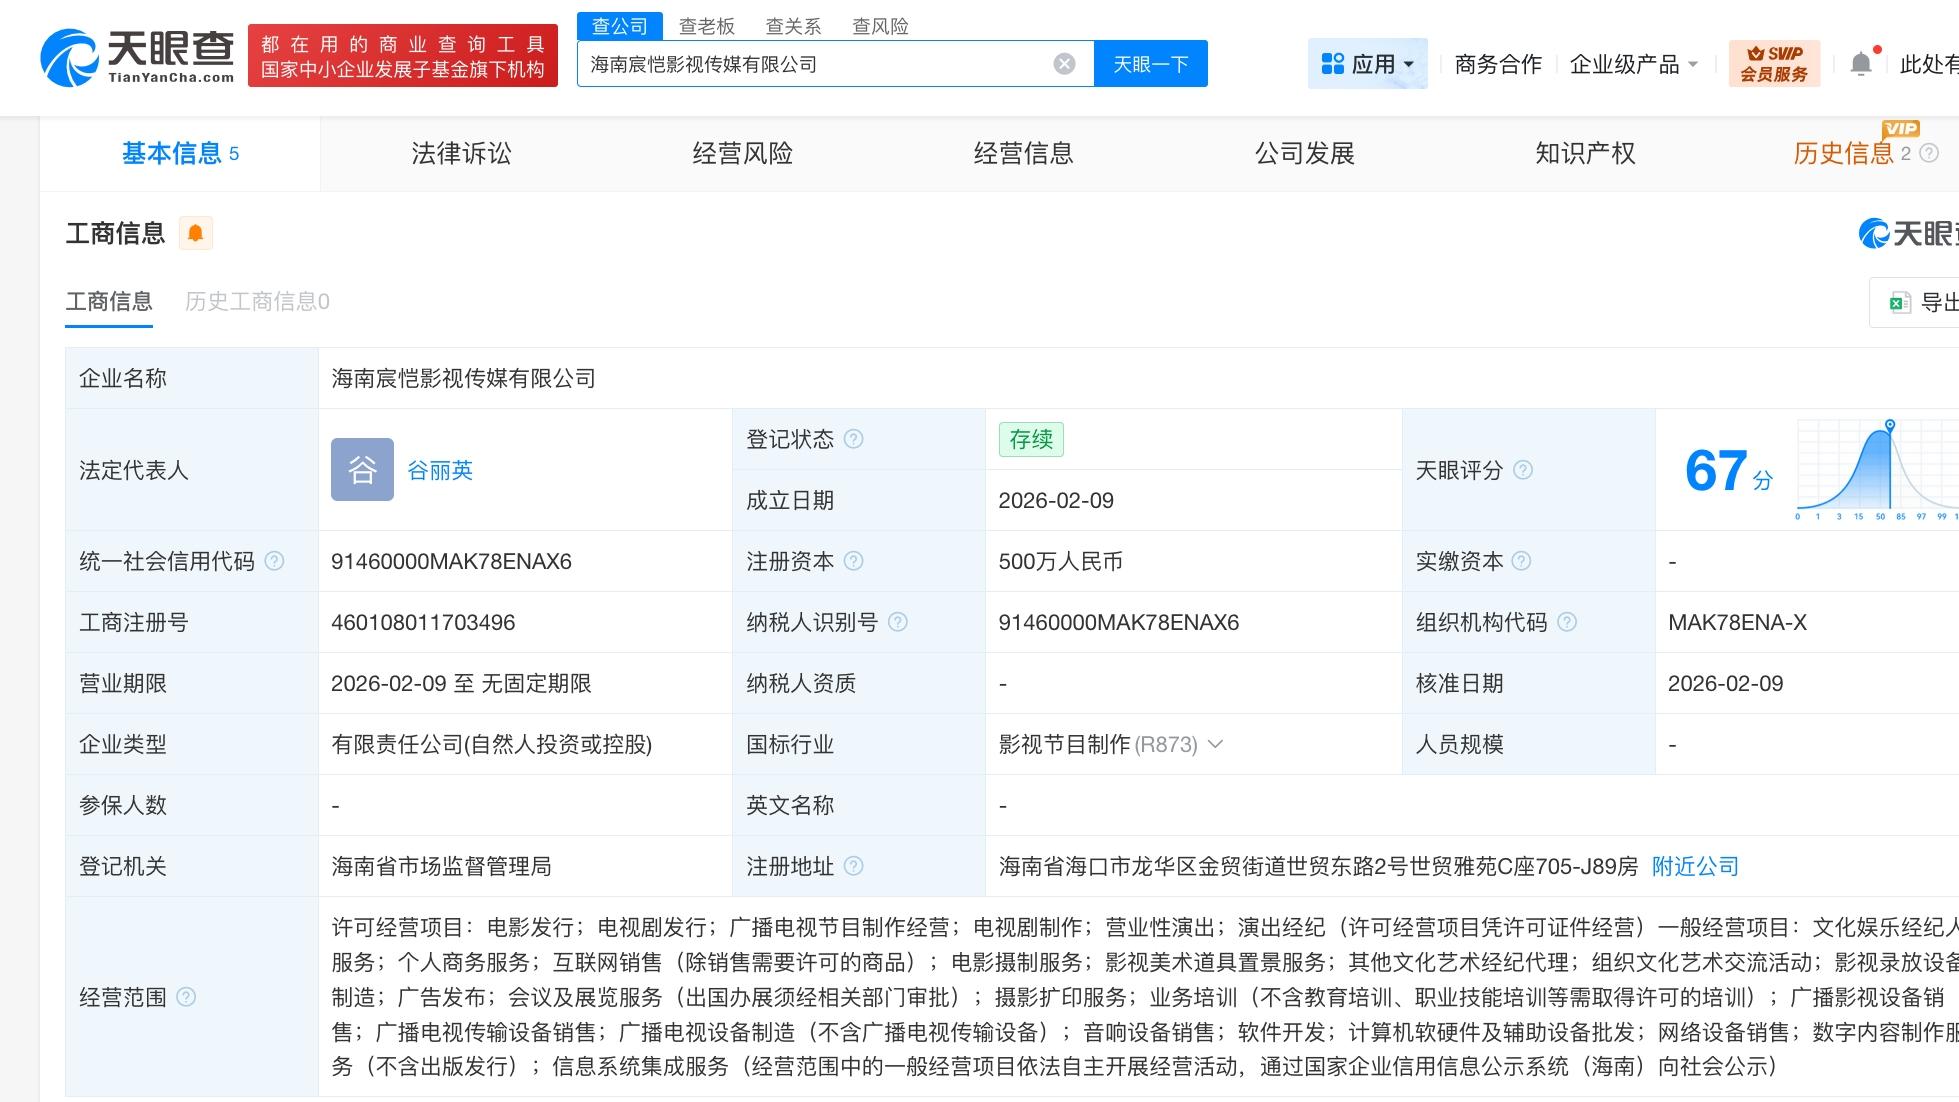
Task: Expand the 应用 dropdown arrow
Action: pyautogui.click(x=1410, y=64)
